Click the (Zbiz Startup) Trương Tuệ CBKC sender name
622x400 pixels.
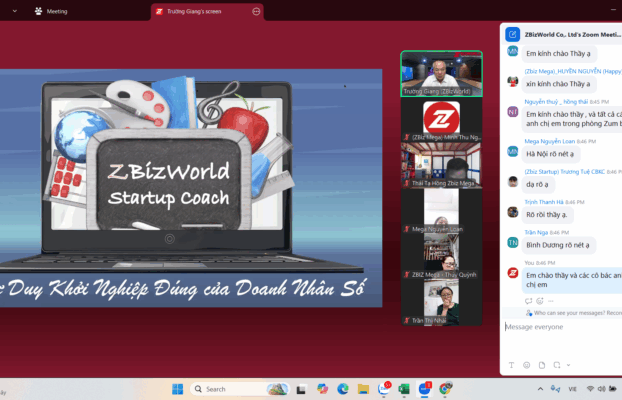point(564,172)
